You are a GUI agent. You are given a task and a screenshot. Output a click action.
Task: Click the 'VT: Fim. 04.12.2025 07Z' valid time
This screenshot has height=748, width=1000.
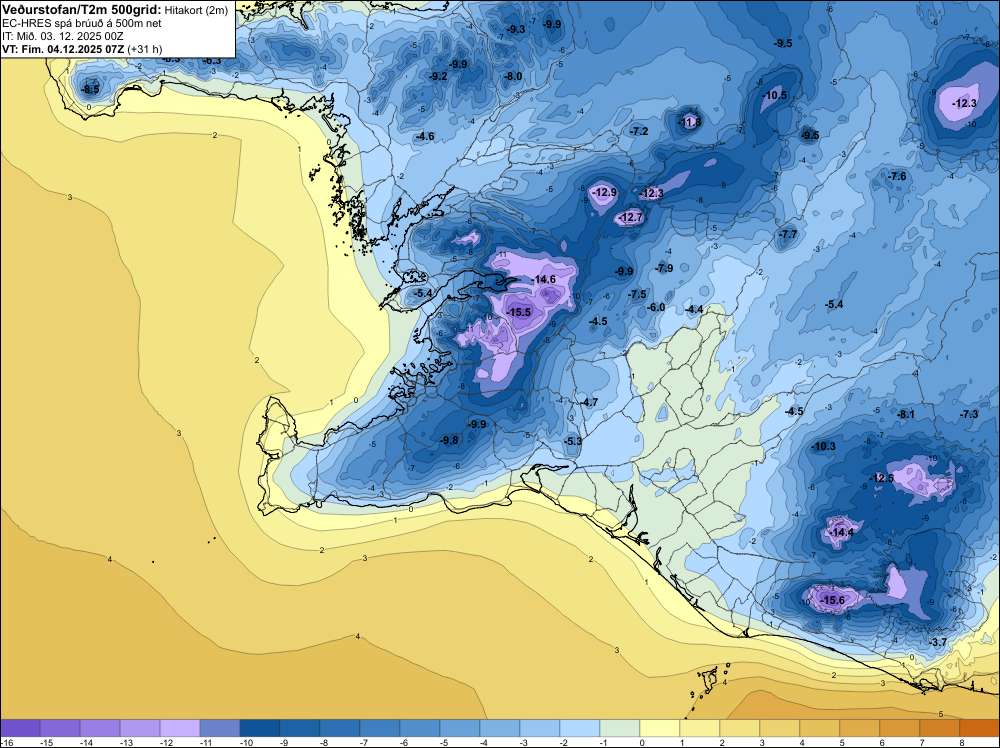pyautogui.click(x=63, y=49)
